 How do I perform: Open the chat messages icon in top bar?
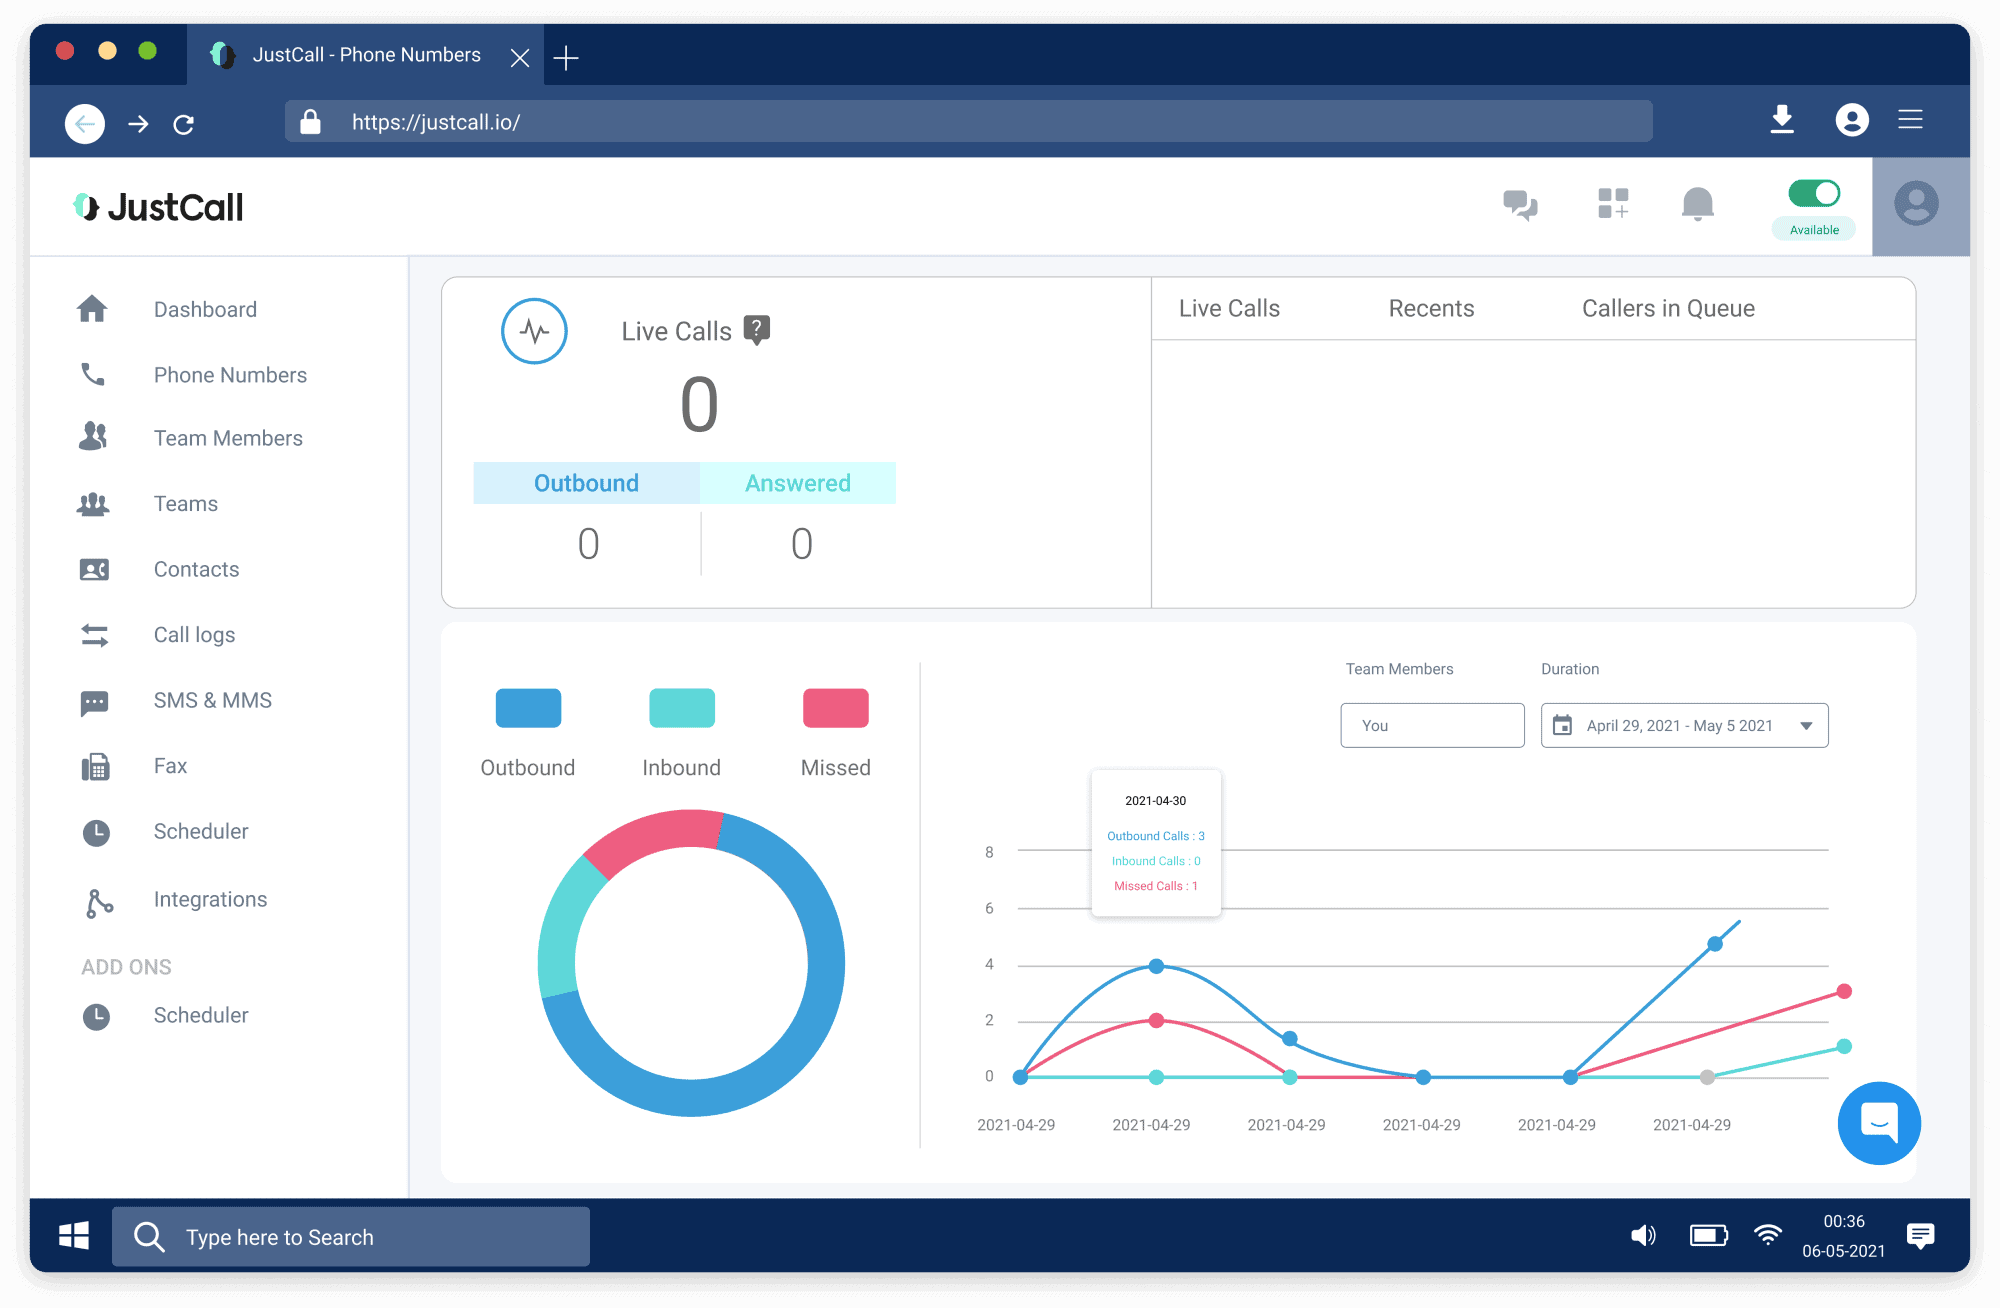coord(1520,206)
